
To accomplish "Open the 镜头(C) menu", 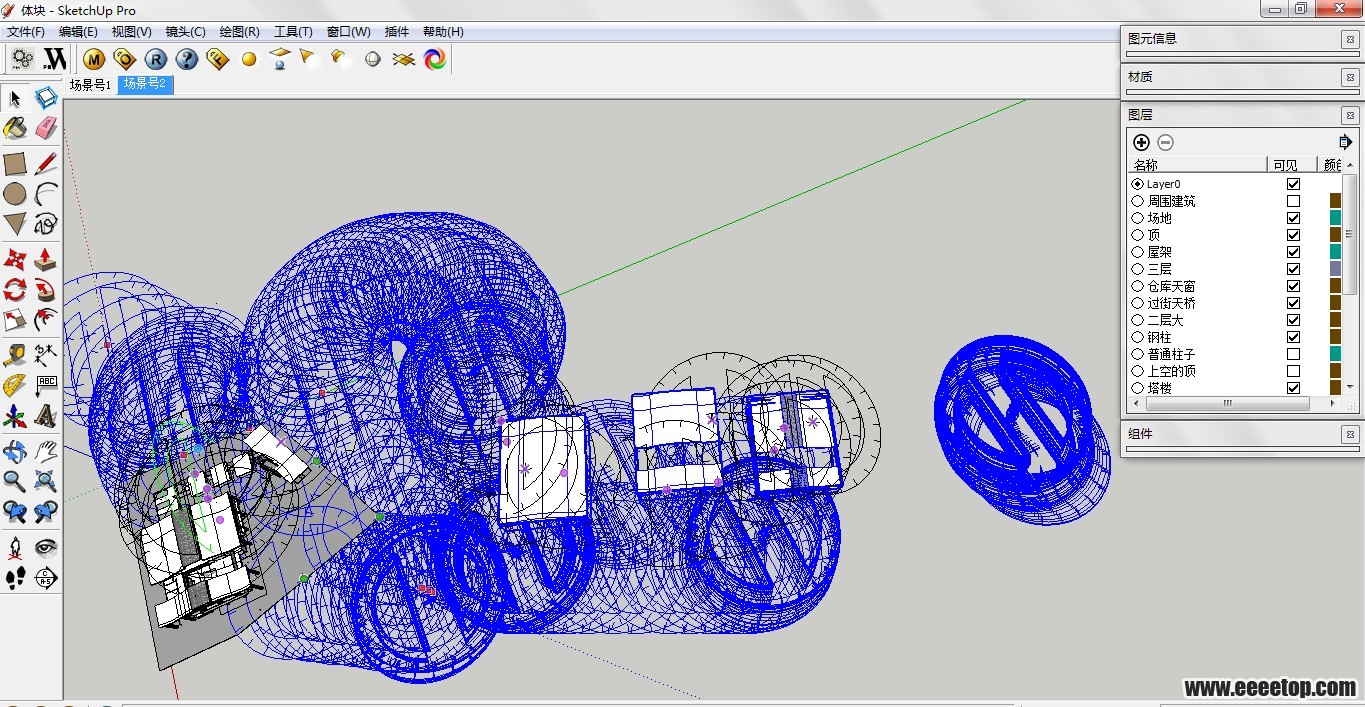I will click(185, 31).
